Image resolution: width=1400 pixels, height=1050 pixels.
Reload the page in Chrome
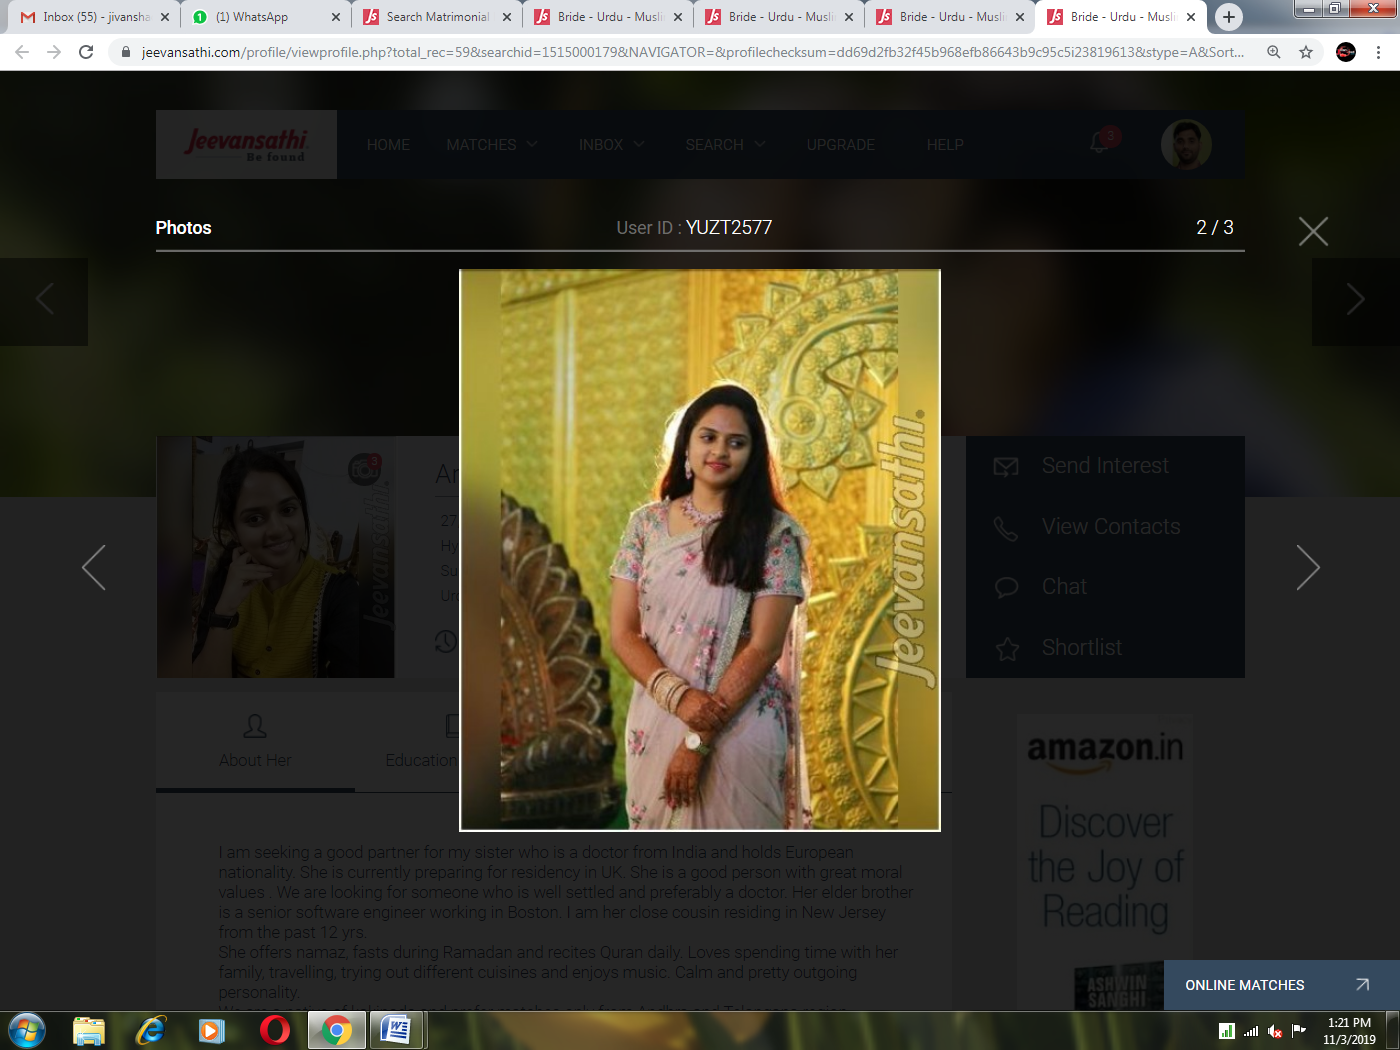[86, 52]
